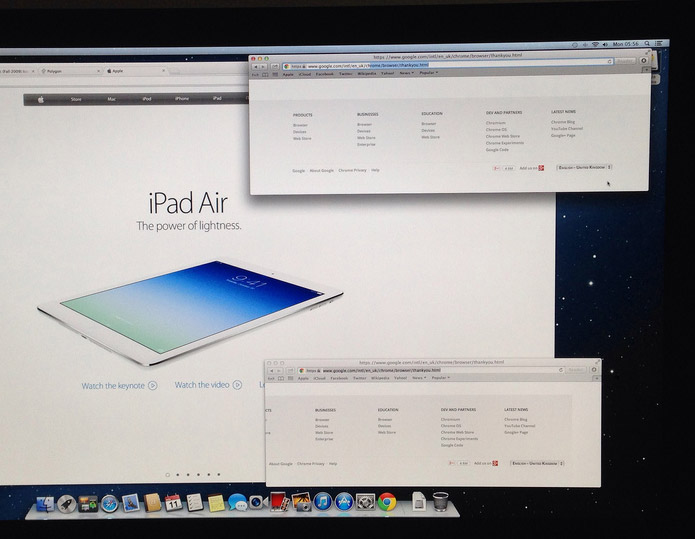Switch to the Apple tab

point(135,70)
